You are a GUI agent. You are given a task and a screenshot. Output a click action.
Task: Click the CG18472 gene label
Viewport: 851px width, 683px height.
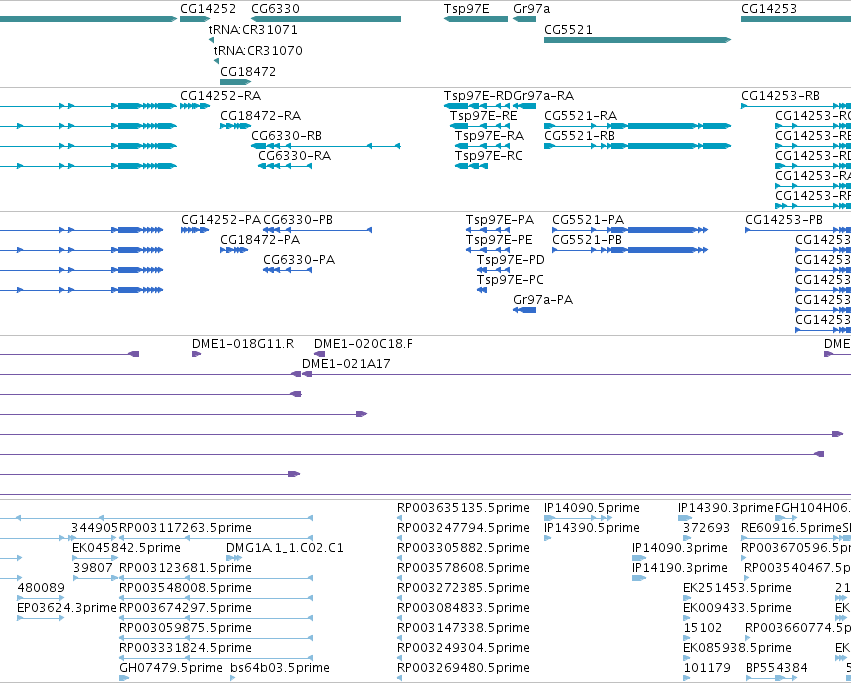[248, 72]
